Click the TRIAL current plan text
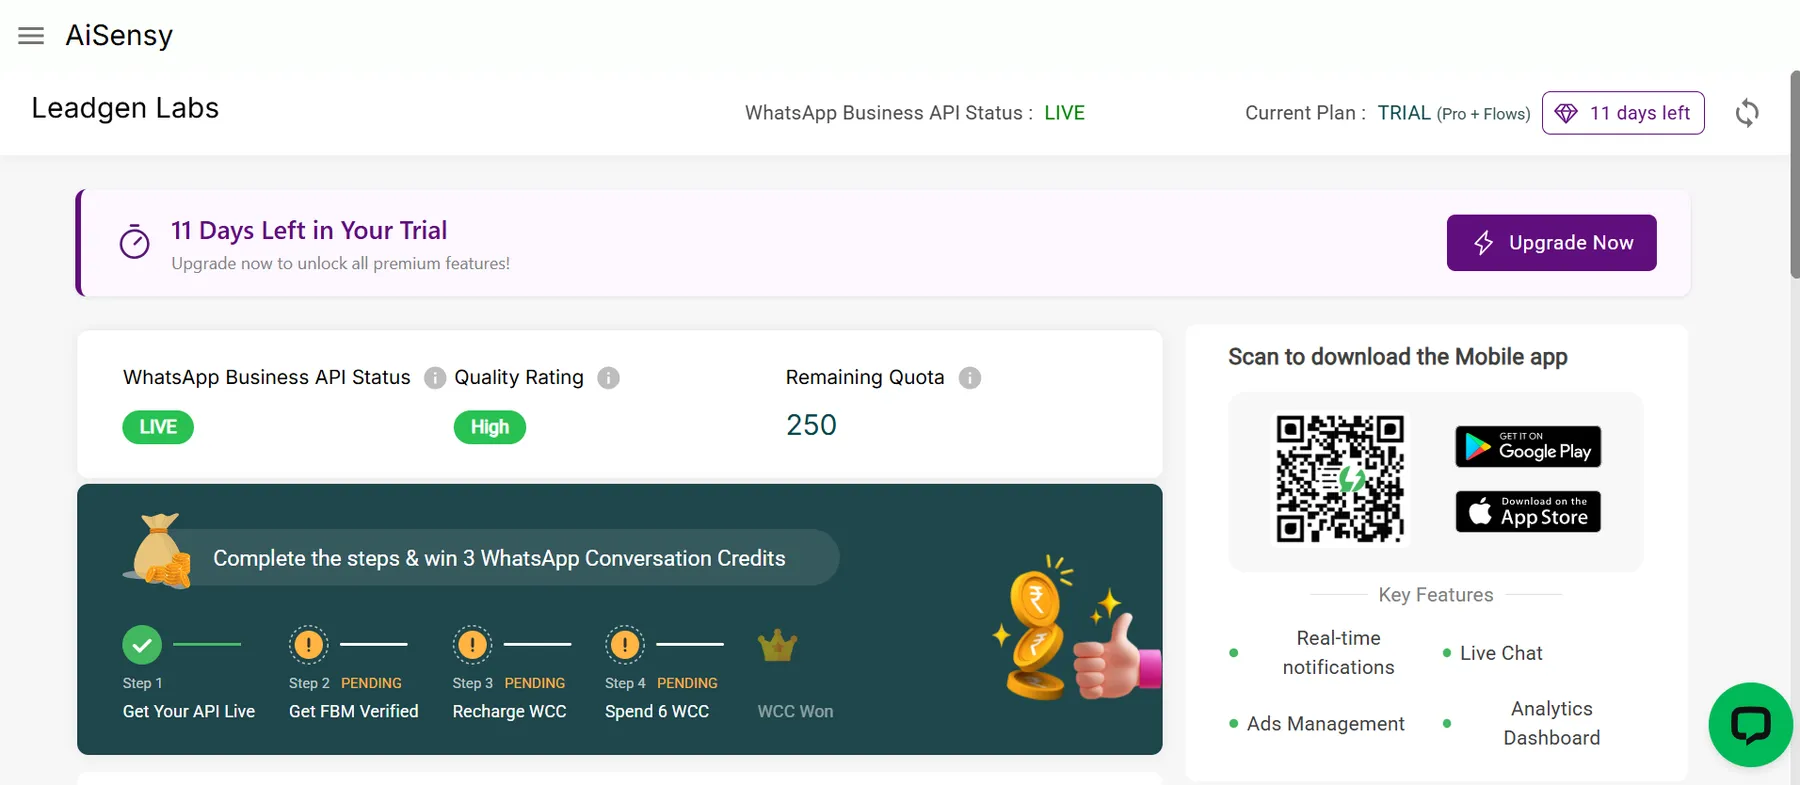 (1404, 113)
